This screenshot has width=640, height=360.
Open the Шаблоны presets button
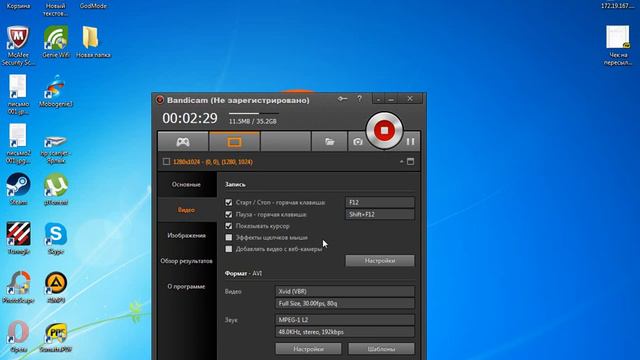tap(381, 349)
